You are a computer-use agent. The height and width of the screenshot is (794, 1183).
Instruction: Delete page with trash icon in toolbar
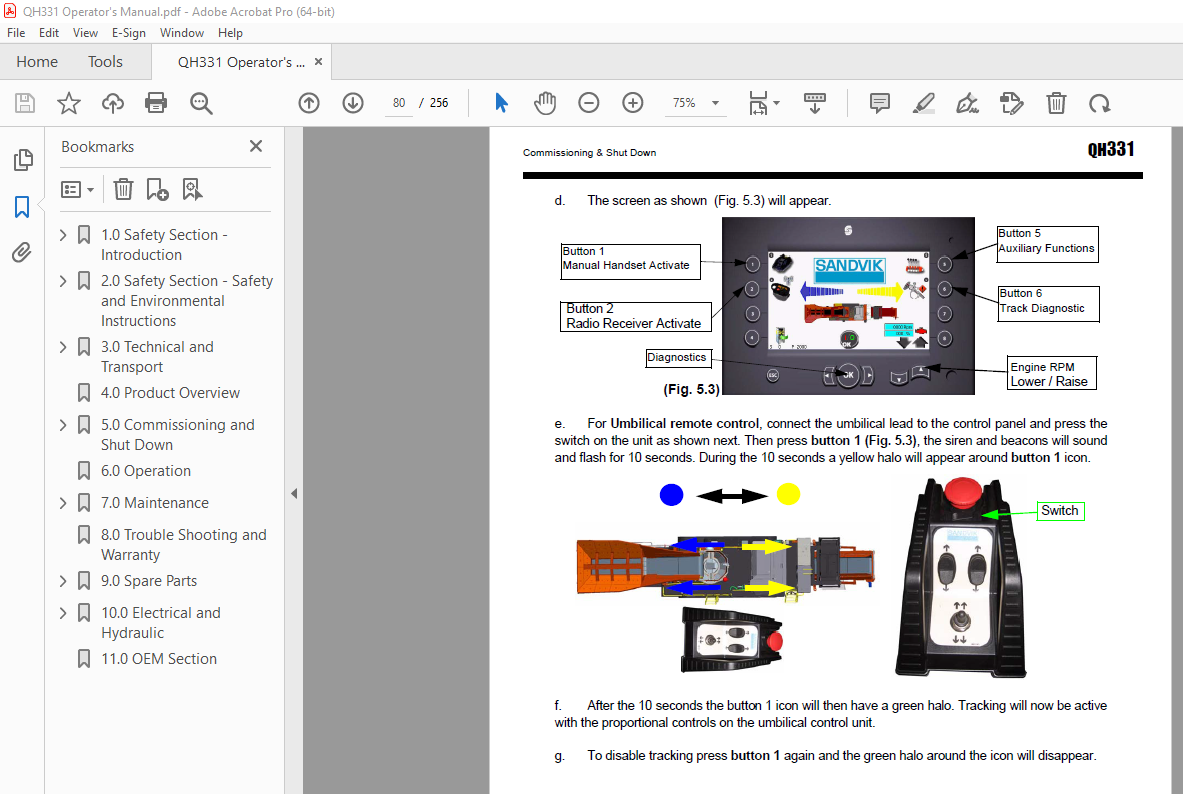(1056, 103)
